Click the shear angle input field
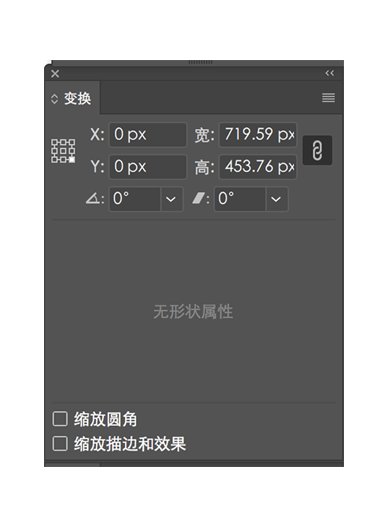This screenshot has height=527, width=388. coord(240,199)
